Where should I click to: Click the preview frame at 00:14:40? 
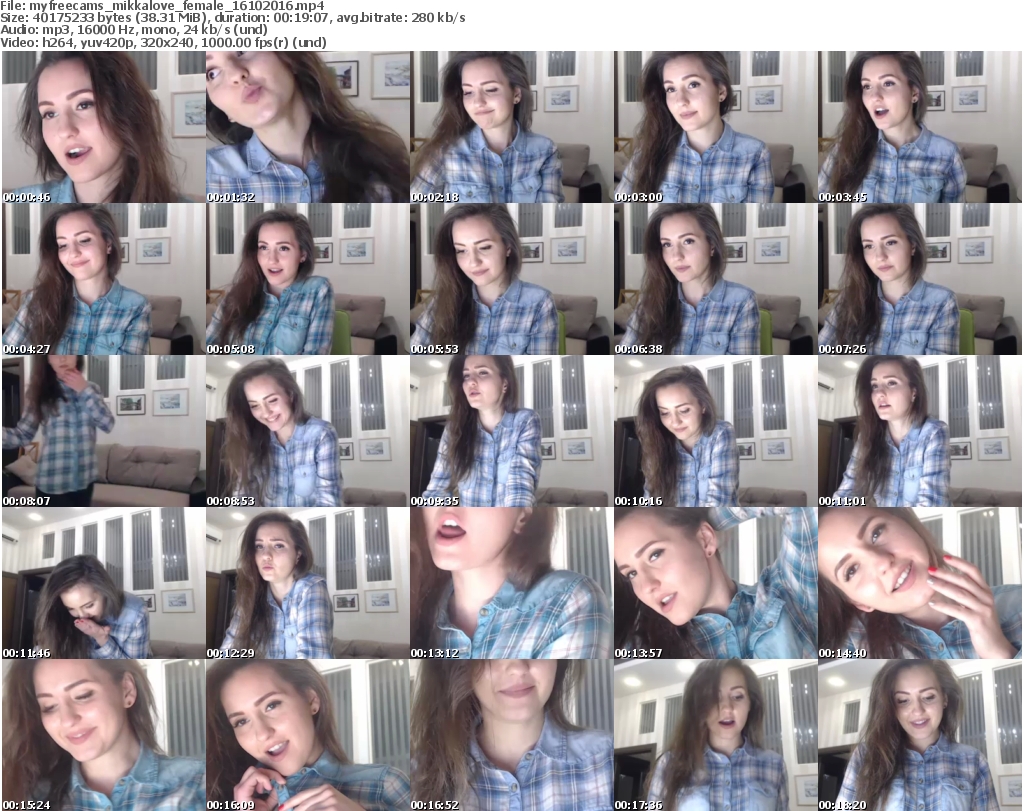point(920,583)
